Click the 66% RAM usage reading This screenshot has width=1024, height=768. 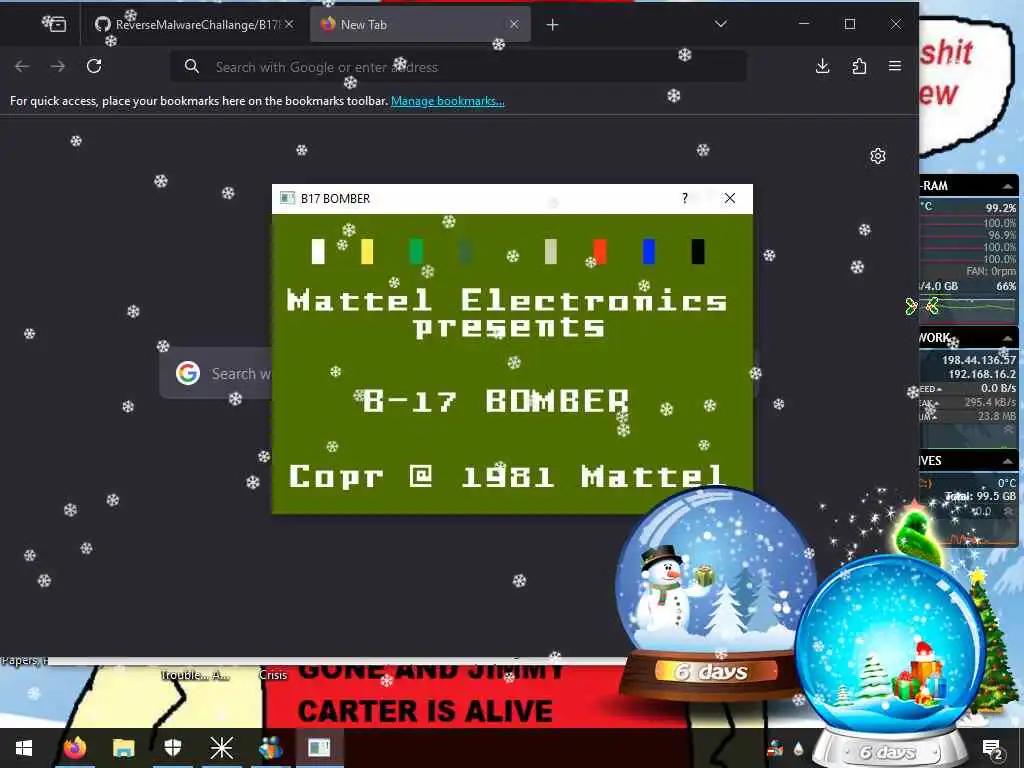tap(1006, 286)
